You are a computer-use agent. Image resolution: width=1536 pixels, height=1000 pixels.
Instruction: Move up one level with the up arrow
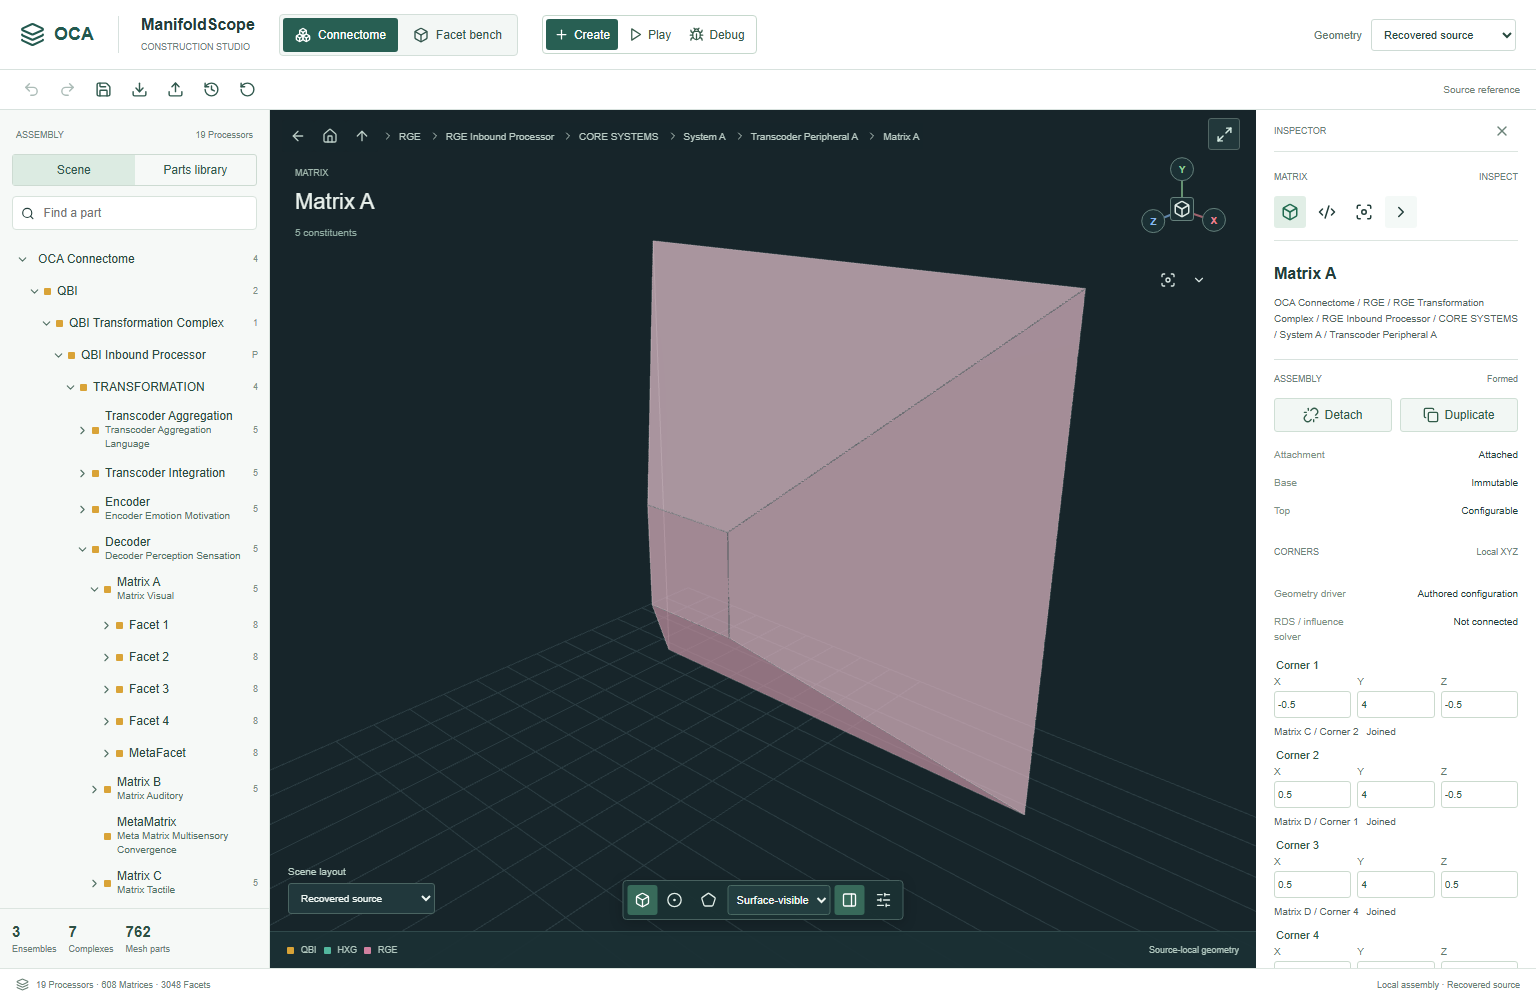point(362,136)
